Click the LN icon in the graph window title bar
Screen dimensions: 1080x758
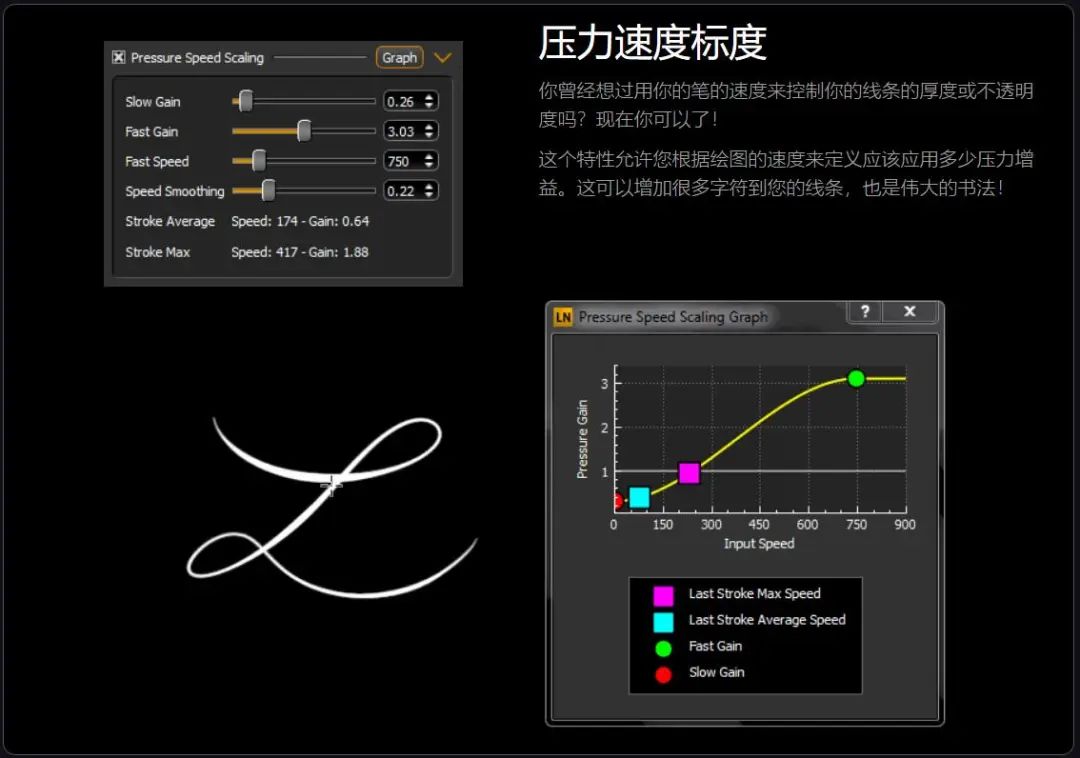click(x=563, y=315)
